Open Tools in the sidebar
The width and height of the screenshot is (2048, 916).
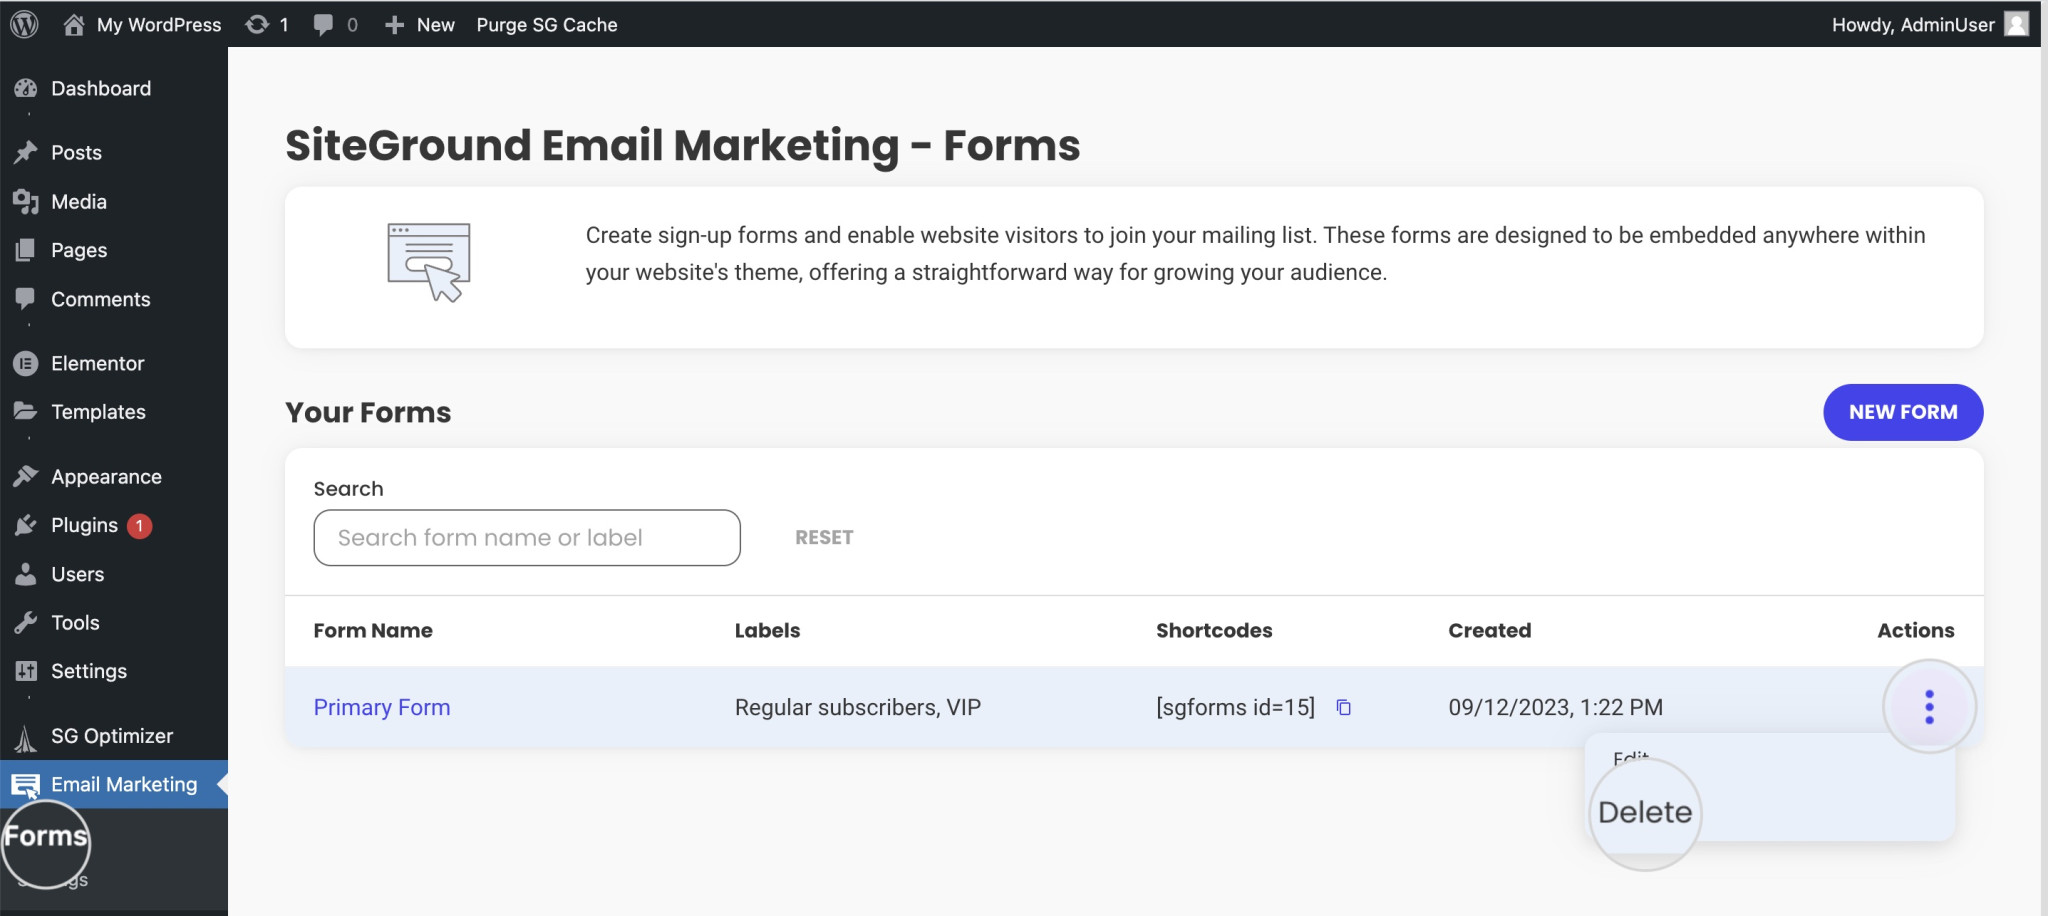click(76, 623)
